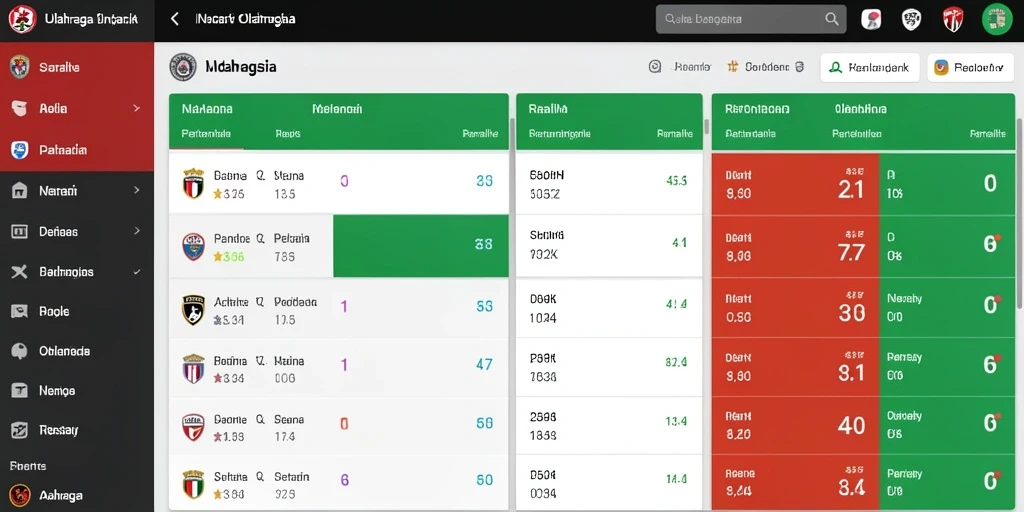The image size is (1024, 512).
Task: Click the Reclodiv button
Action: coord(970,67)
